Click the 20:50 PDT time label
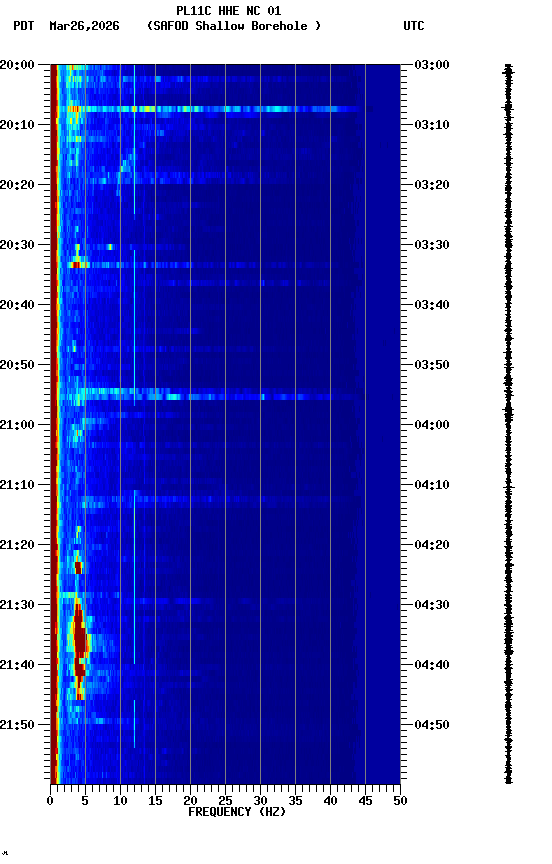 click(18, 365)
